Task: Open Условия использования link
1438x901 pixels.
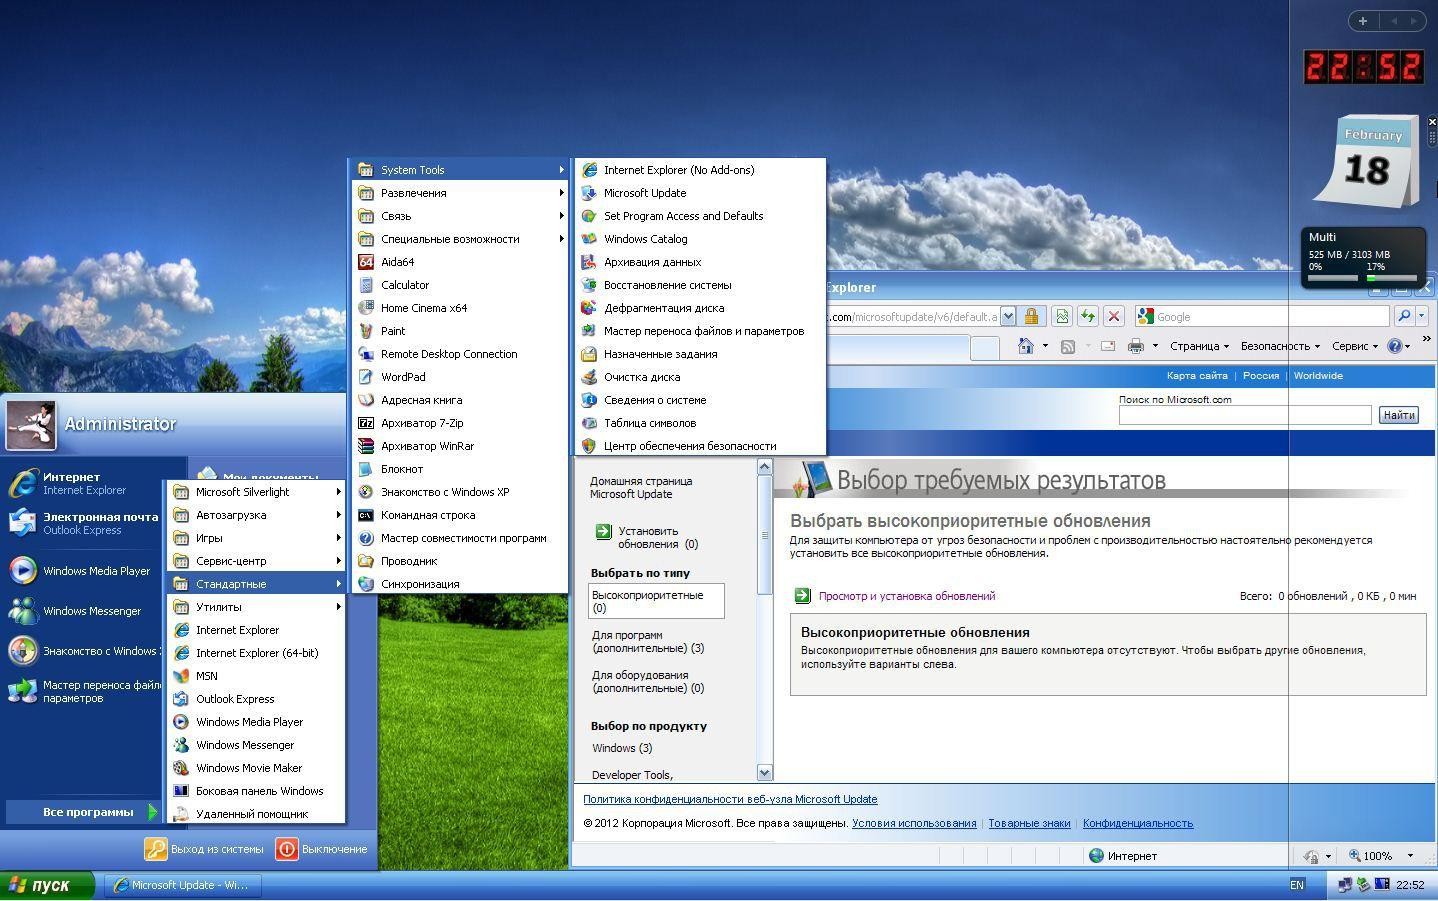Action: coord(914,824)
